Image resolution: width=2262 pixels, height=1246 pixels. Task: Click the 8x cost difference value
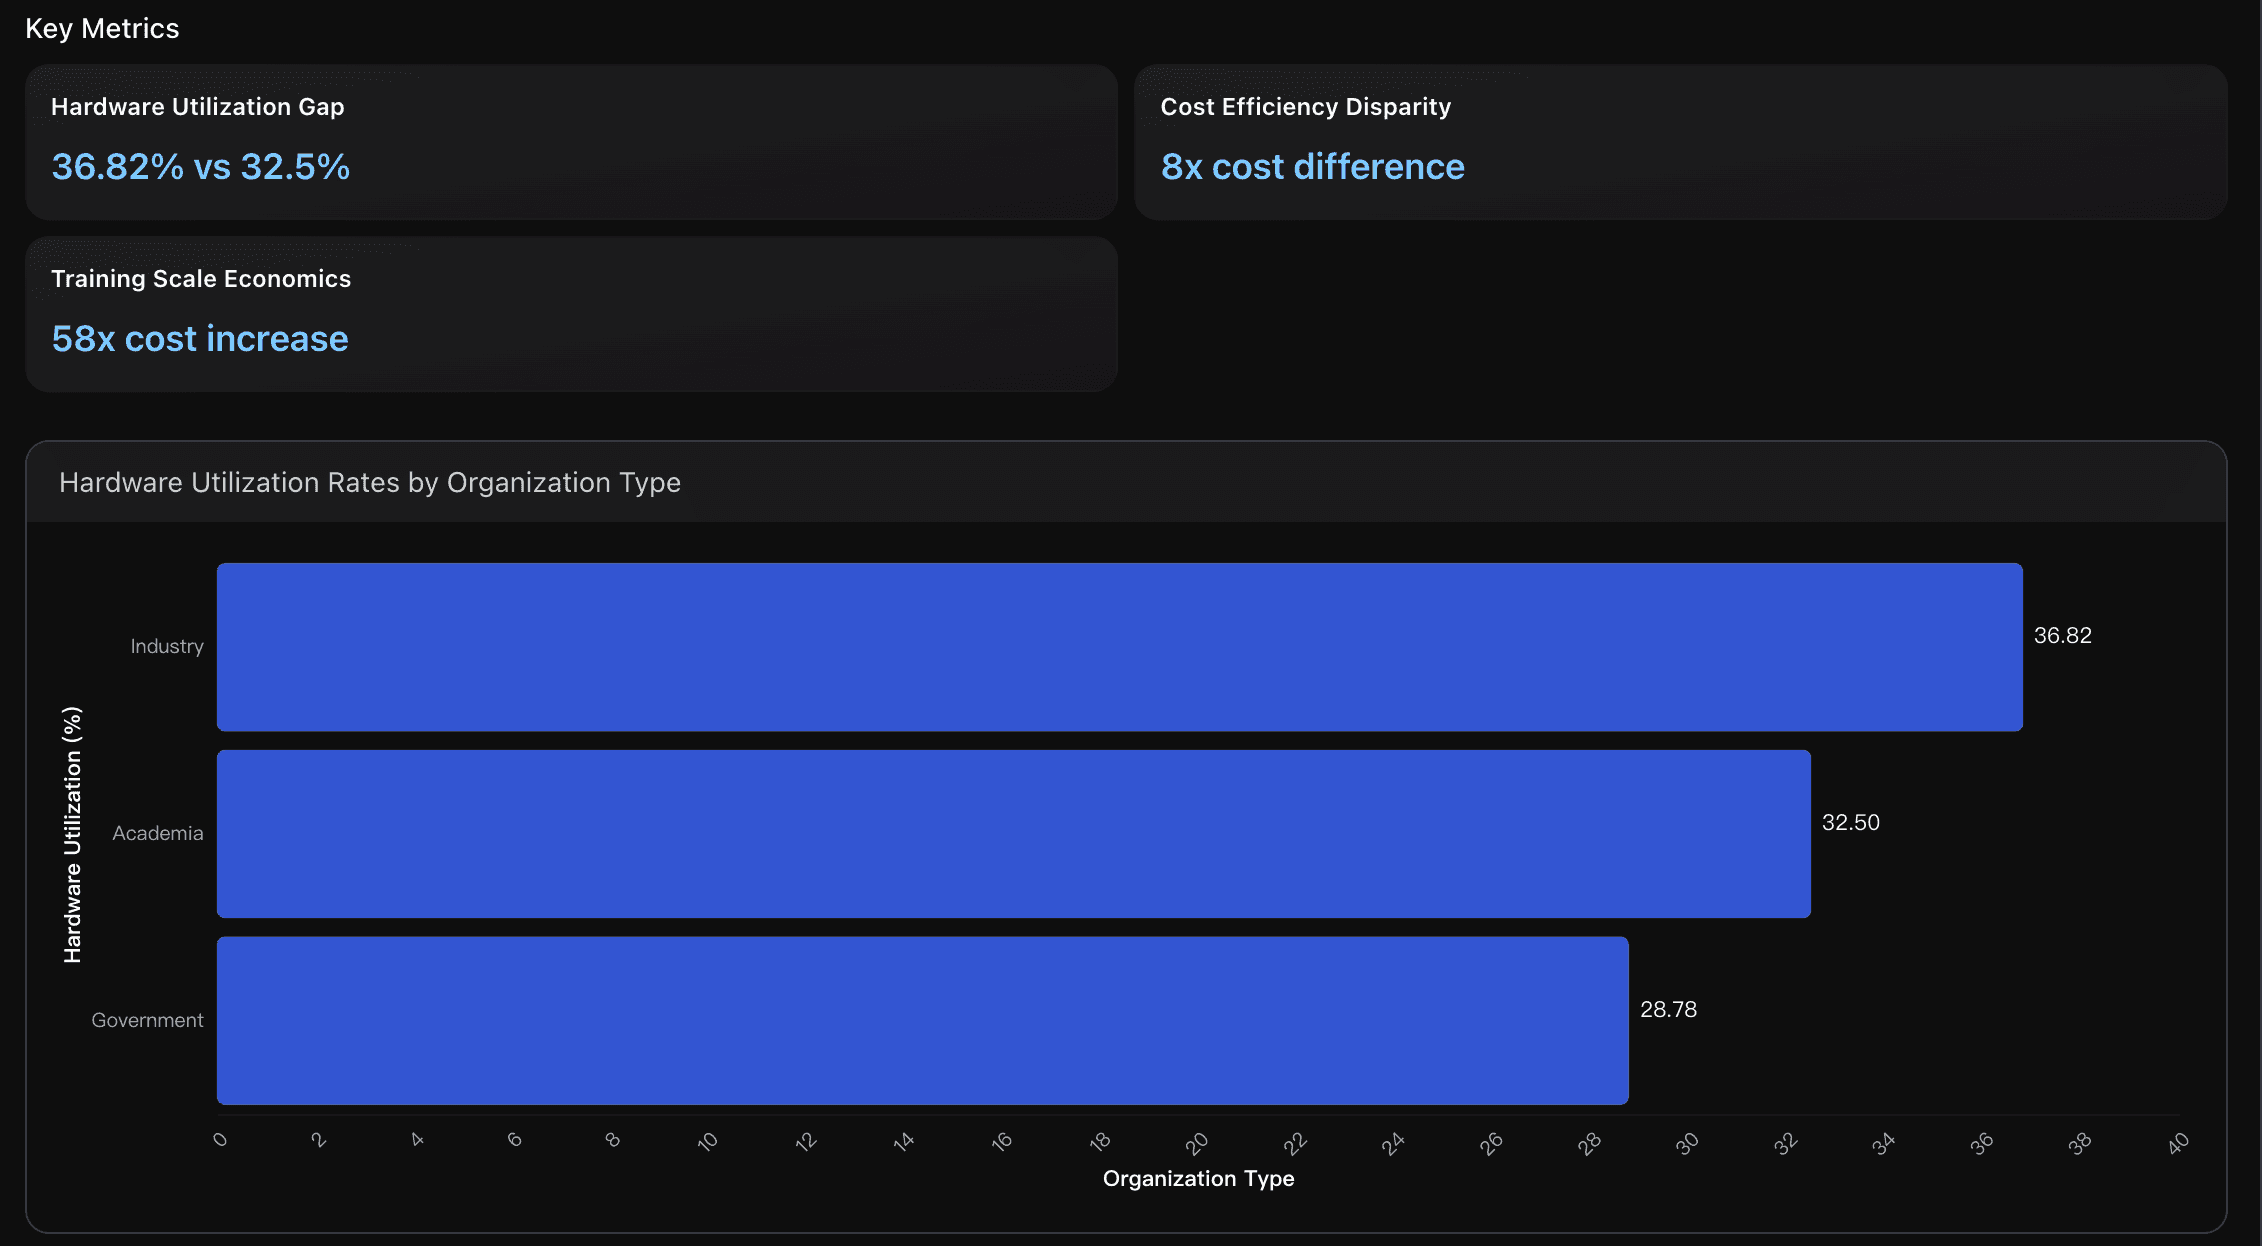(x=1313, y=166)
